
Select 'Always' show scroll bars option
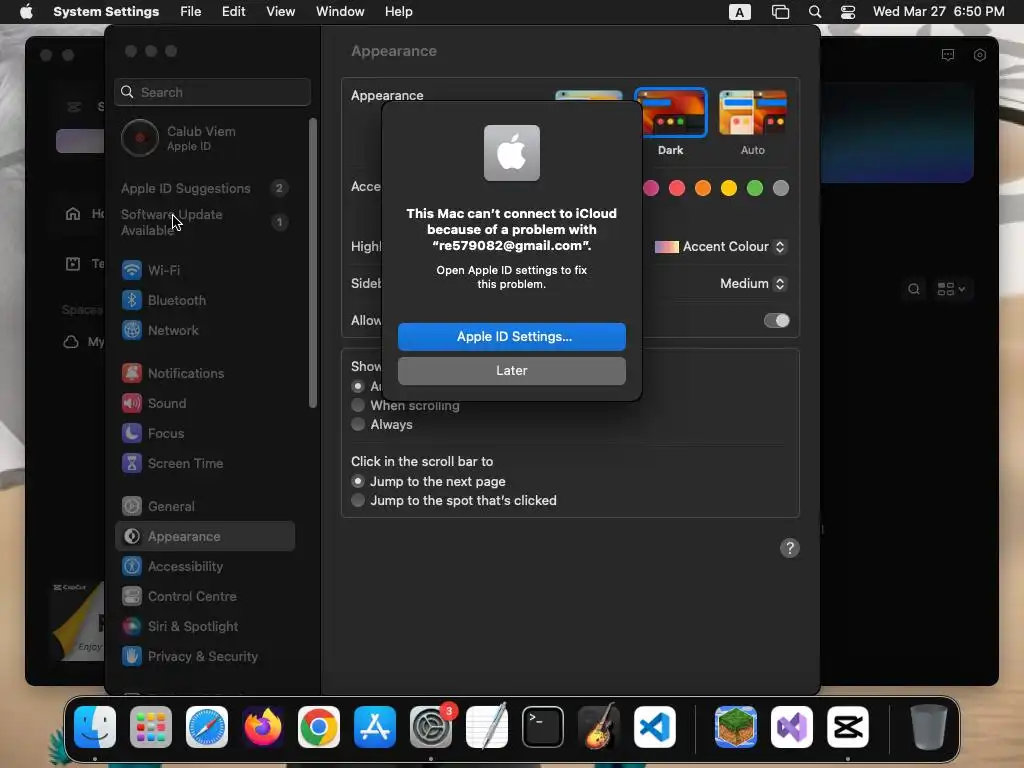[382, 424]
